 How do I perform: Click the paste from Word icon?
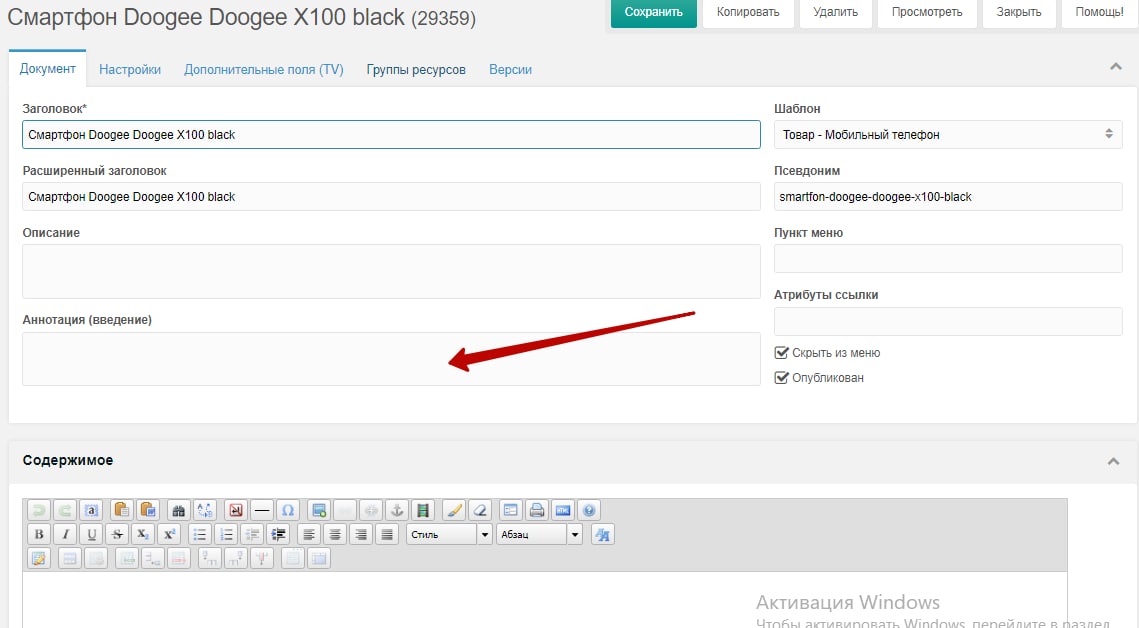(147, 510)
